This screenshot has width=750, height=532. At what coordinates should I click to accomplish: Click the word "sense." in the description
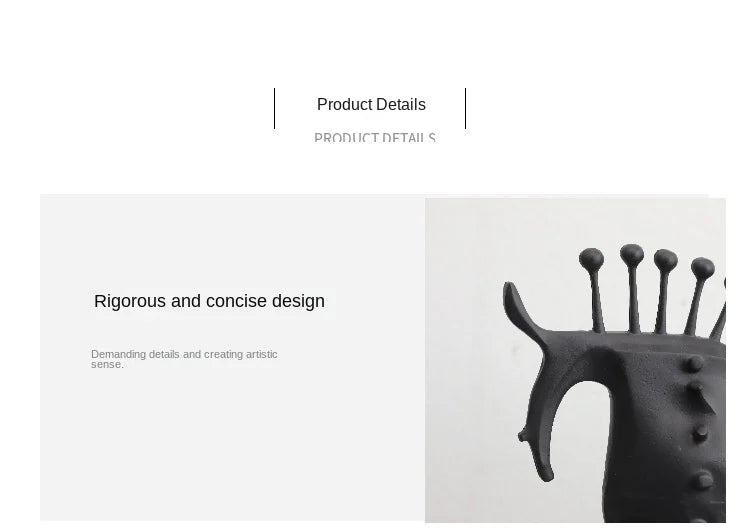(108, 365)
